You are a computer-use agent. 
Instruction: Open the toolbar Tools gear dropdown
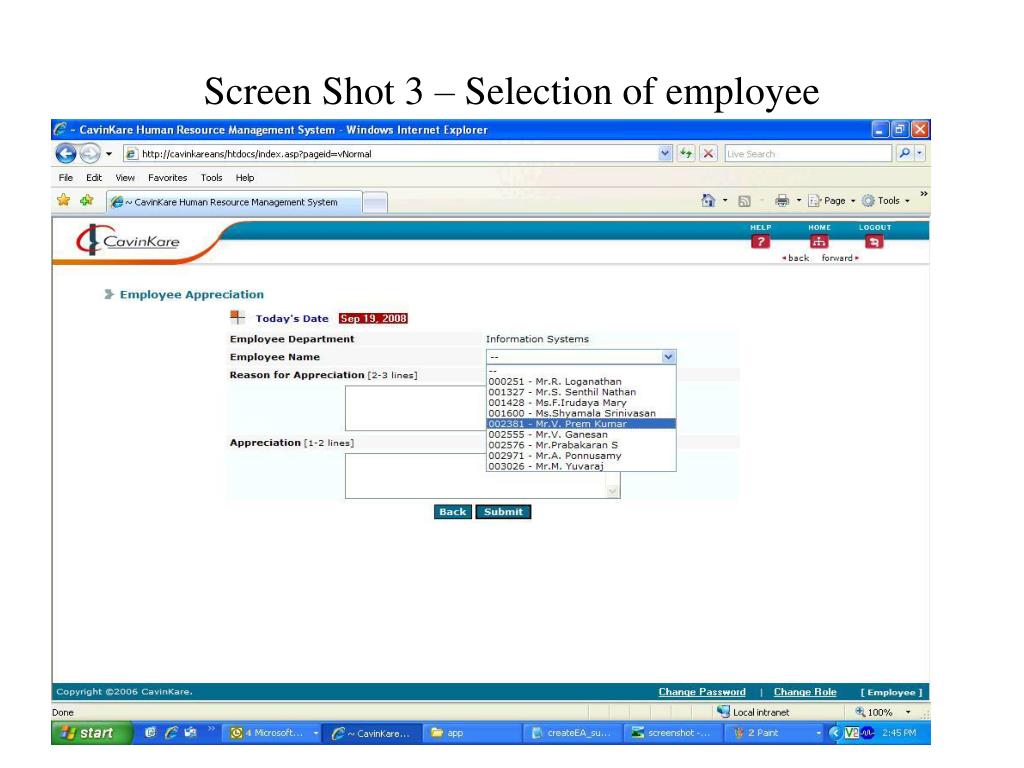[886, 201]
